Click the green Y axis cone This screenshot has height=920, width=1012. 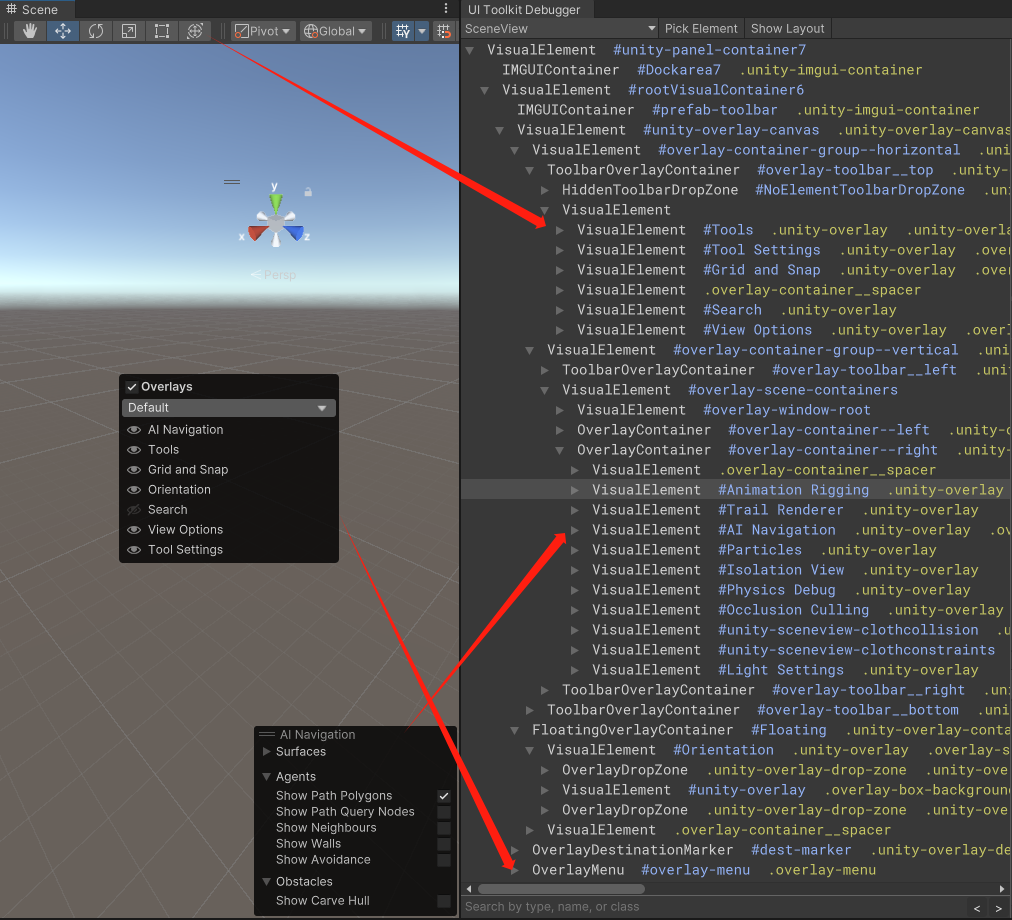point(276,203)
